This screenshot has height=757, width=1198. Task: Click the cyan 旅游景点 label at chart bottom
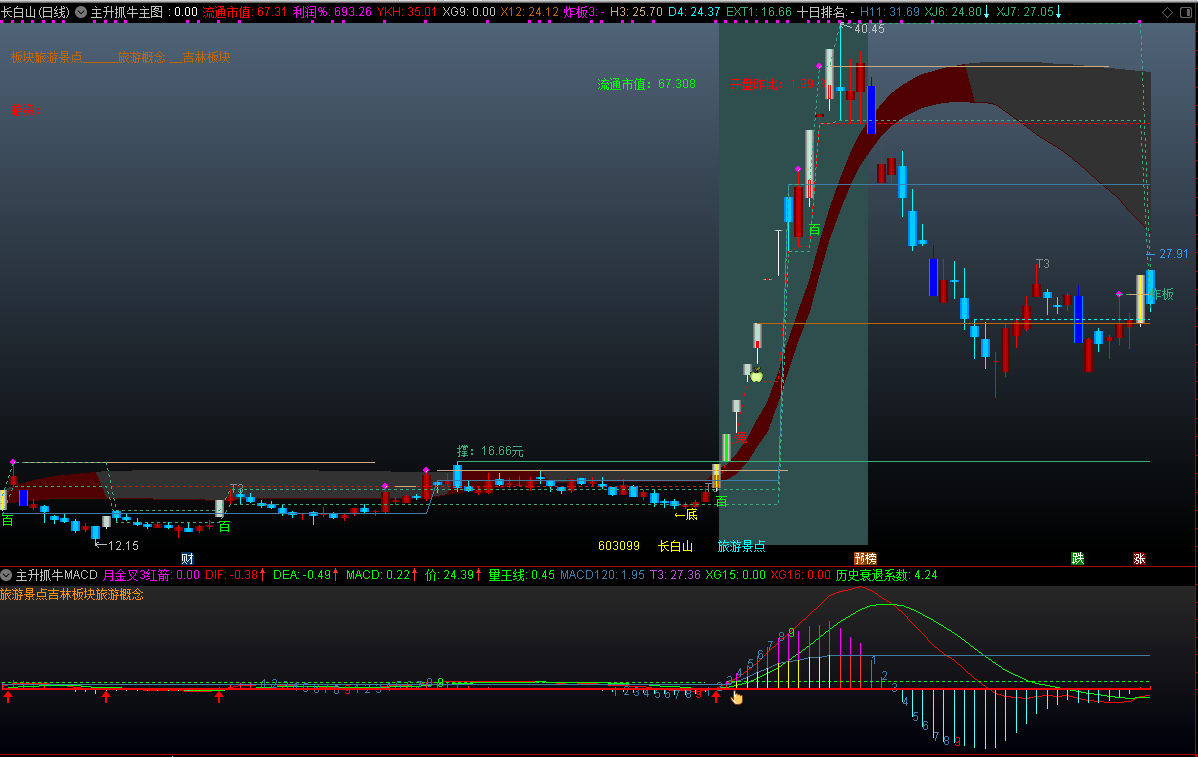(741, 546)
